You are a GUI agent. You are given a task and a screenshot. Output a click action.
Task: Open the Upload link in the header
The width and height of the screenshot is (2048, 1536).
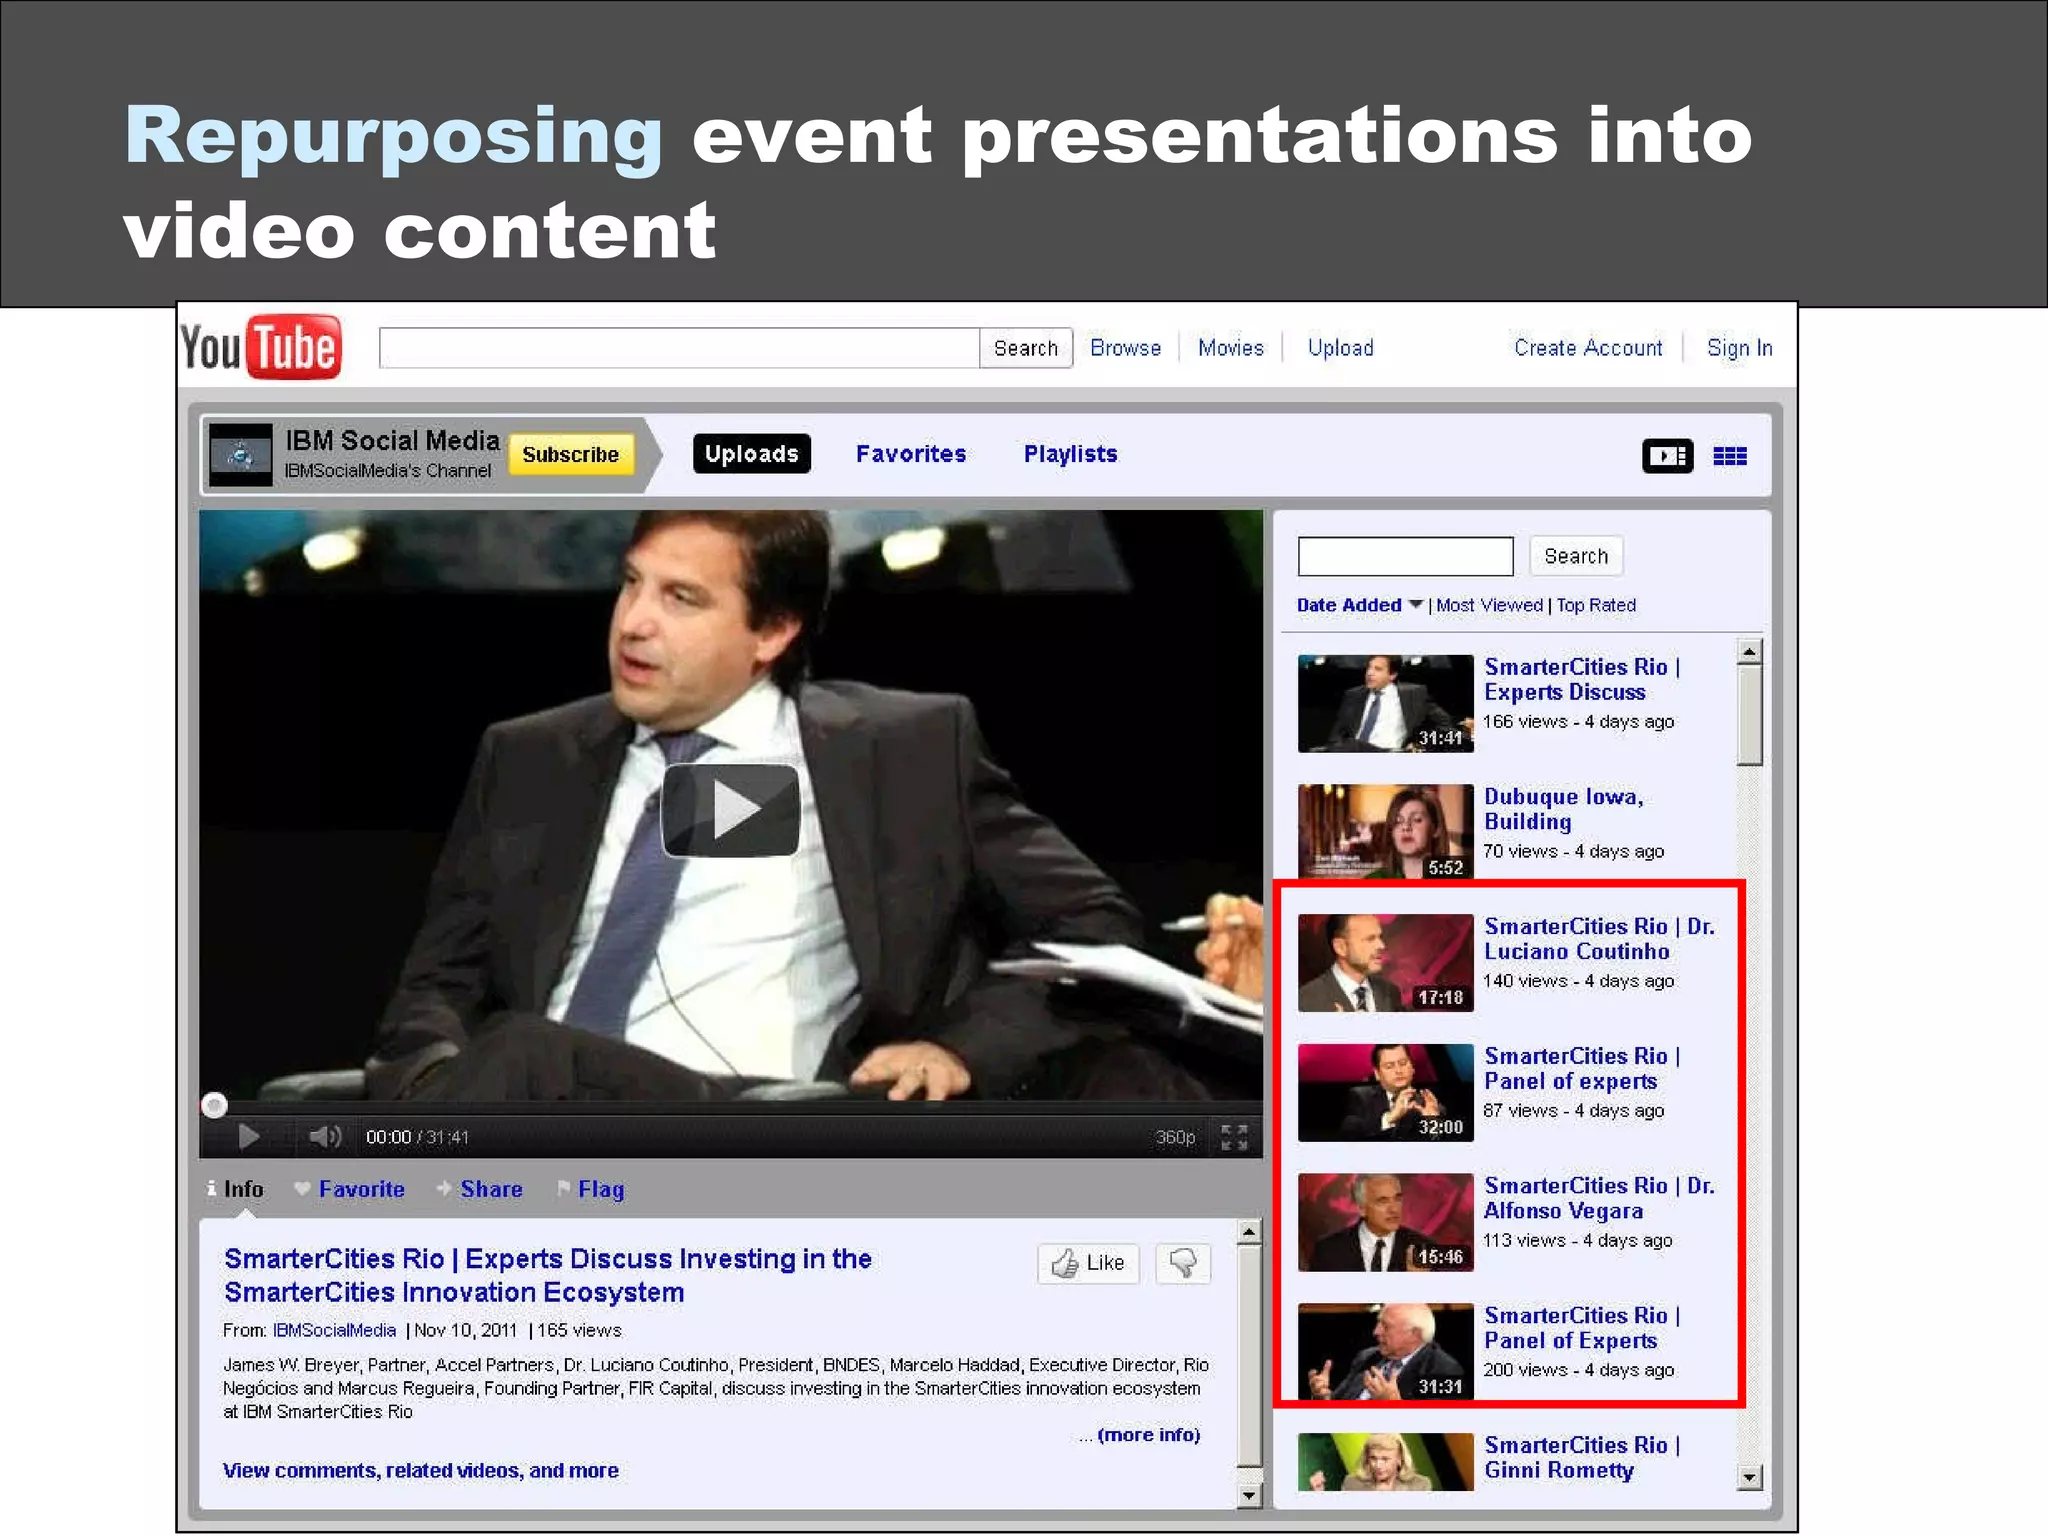point(1340,348)
